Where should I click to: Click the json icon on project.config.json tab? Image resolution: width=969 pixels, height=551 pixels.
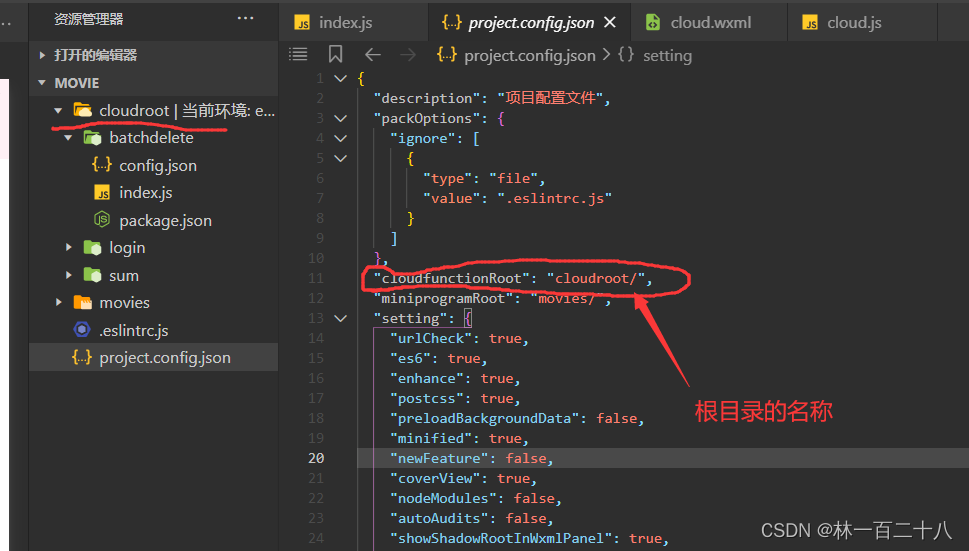point(452,22)
